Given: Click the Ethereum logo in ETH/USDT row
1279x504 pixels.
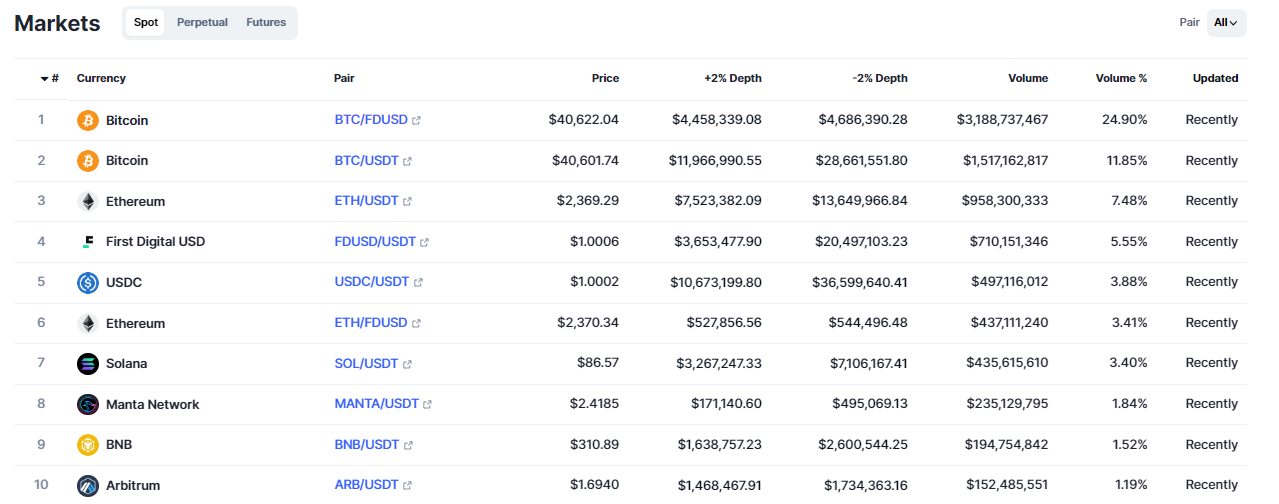Looking at the screenshot, I should click(88, 201).
